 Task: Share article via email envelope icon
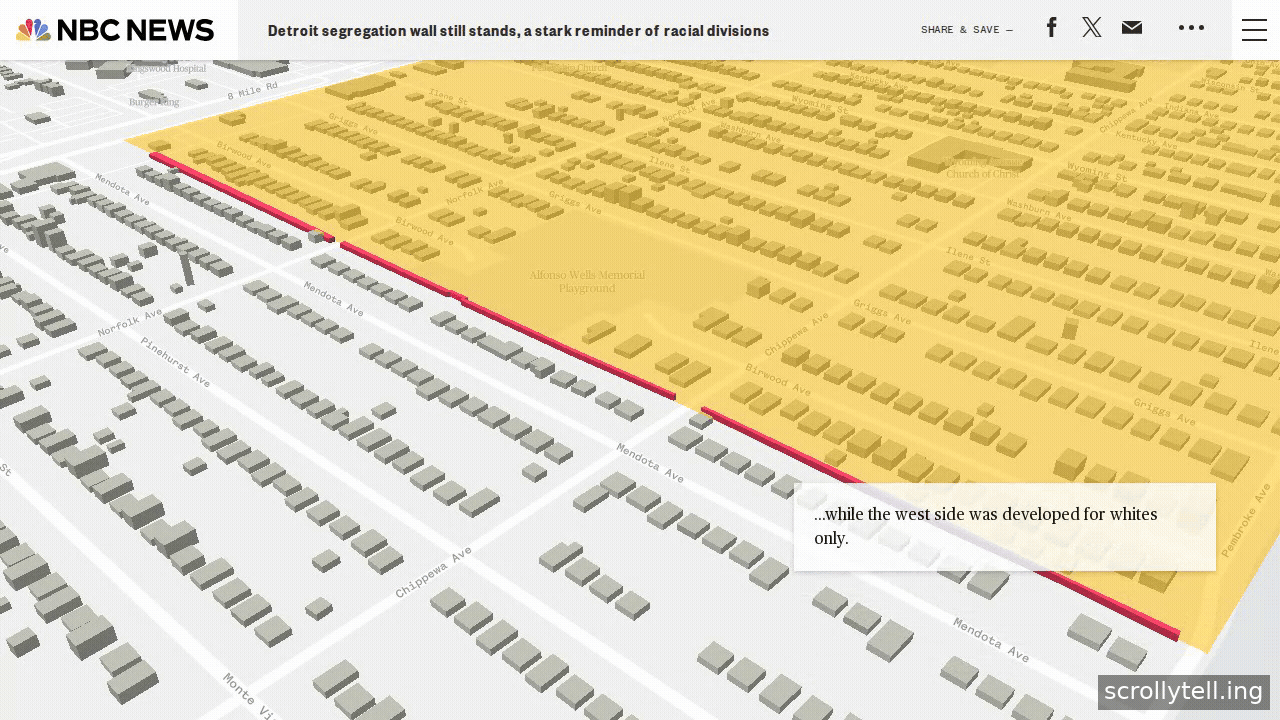tap(1132, 28)
